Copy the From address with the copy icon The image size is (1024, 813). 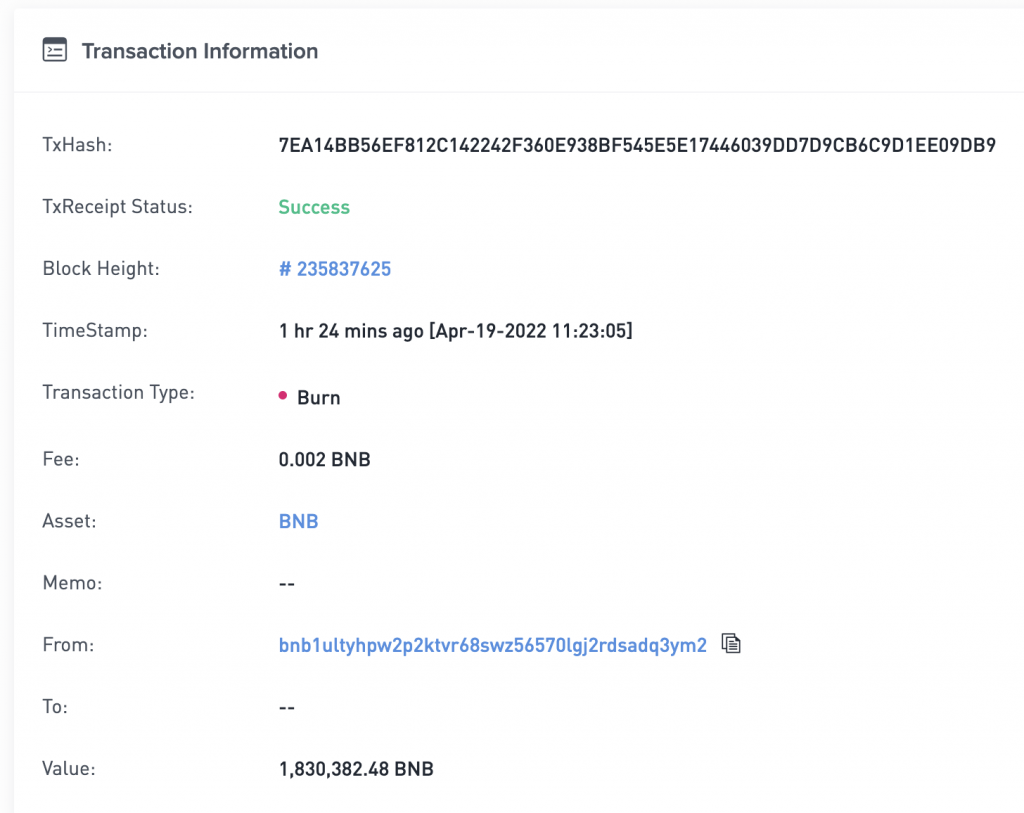(731, 643)
